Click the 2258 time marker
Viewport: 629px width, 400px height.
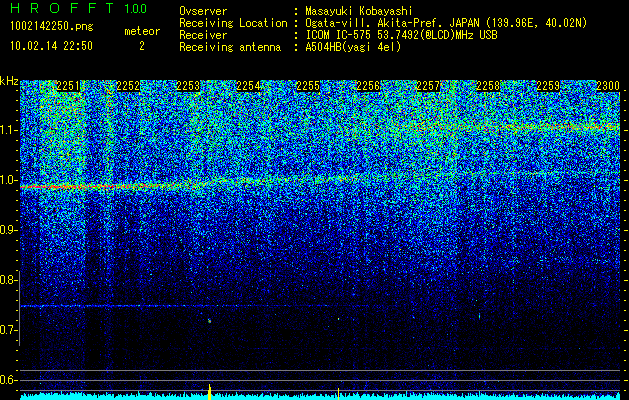click(488, 86)
